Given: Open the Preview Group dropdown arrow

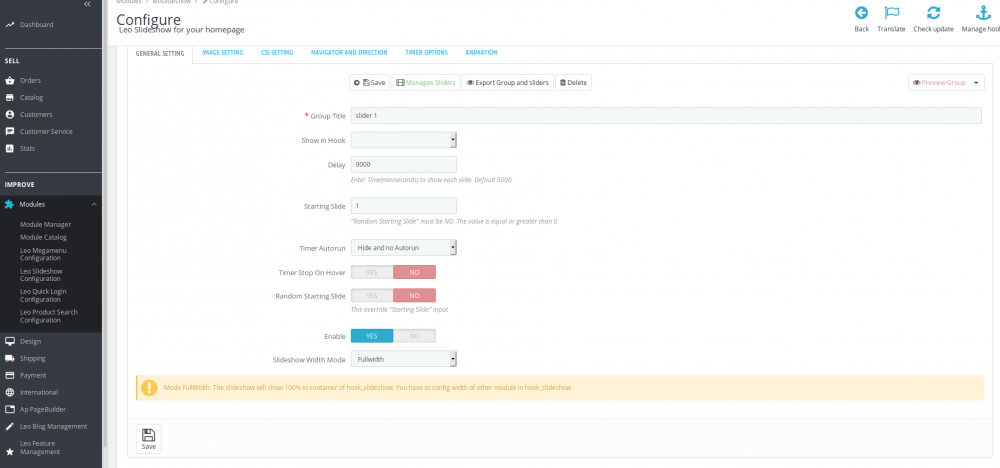Looking at the screenshot, I should click(976, 83).
